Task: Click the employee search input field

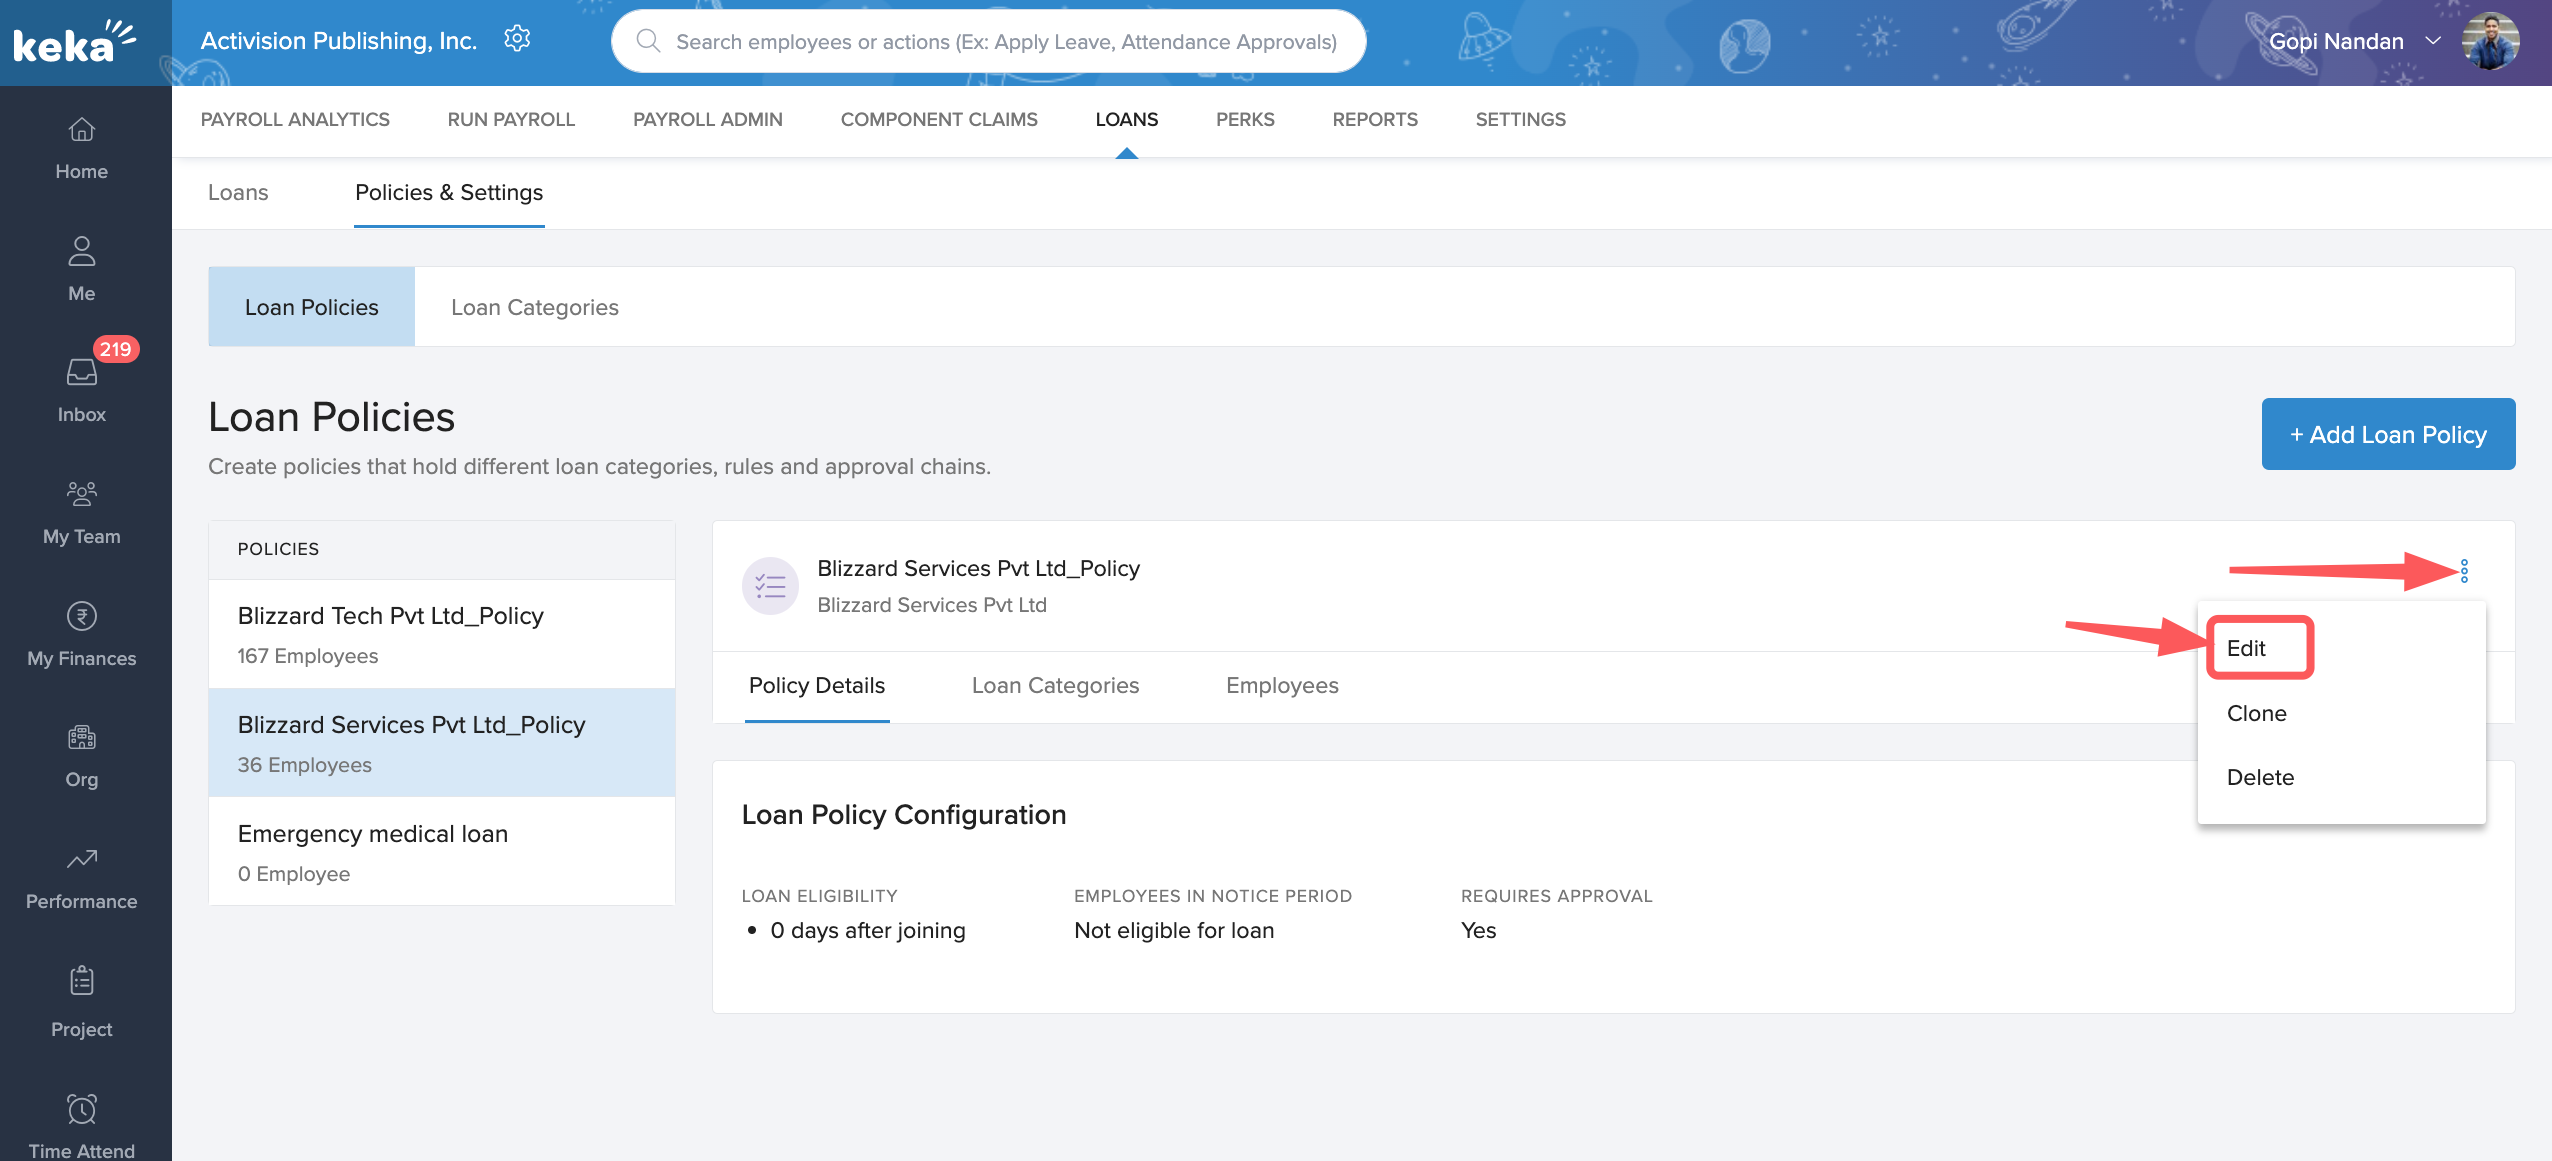Action: click(x=1005, y=42)
